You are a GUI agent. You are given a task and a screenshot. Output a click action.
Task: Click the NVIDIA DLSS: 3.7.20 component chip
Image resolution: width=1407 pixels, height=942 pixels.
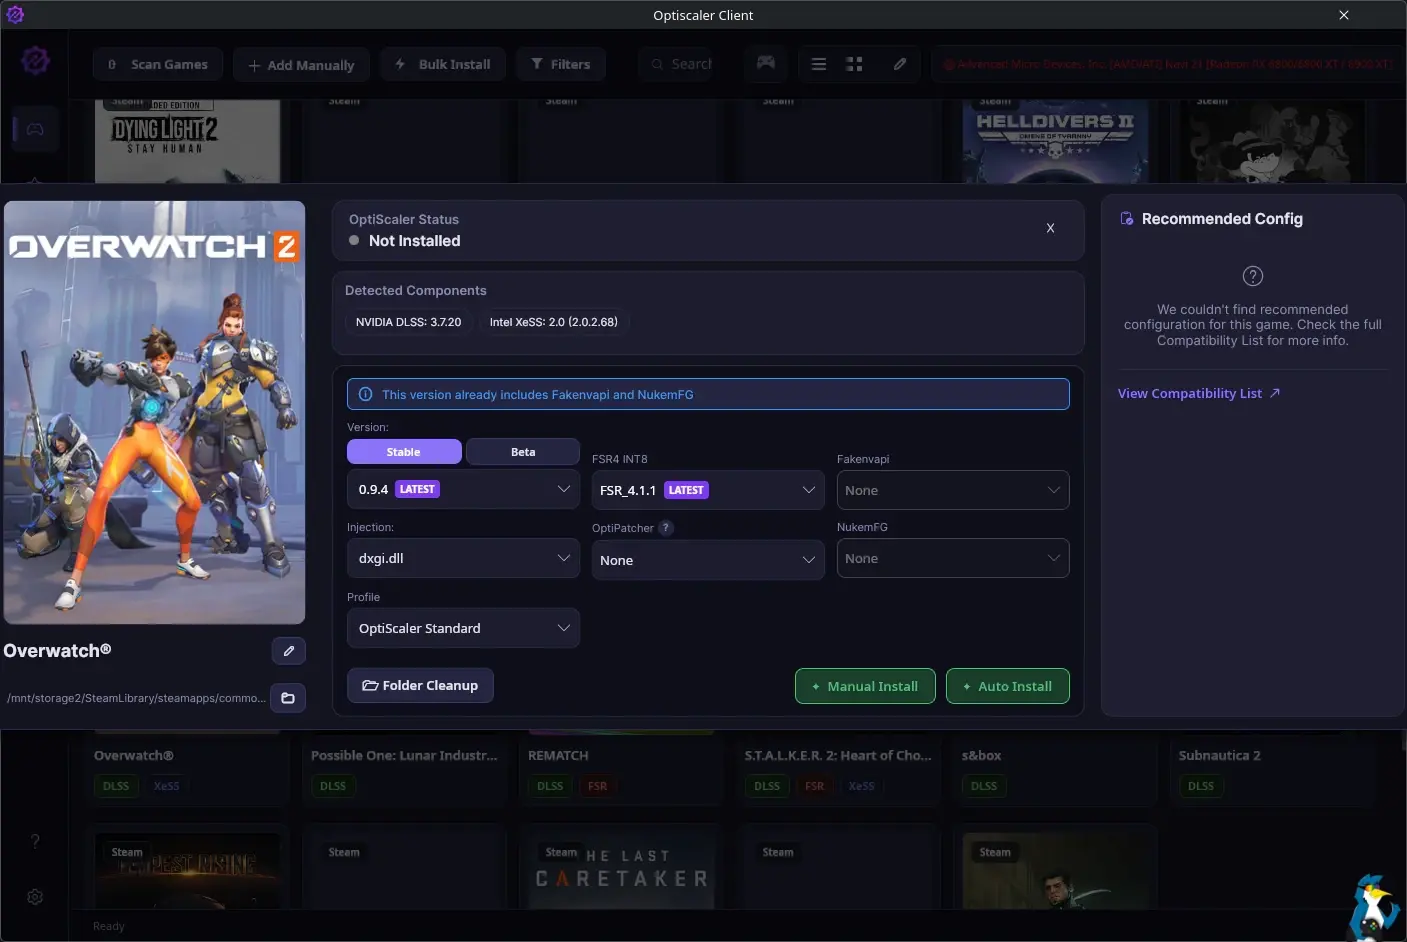[408, 322]
